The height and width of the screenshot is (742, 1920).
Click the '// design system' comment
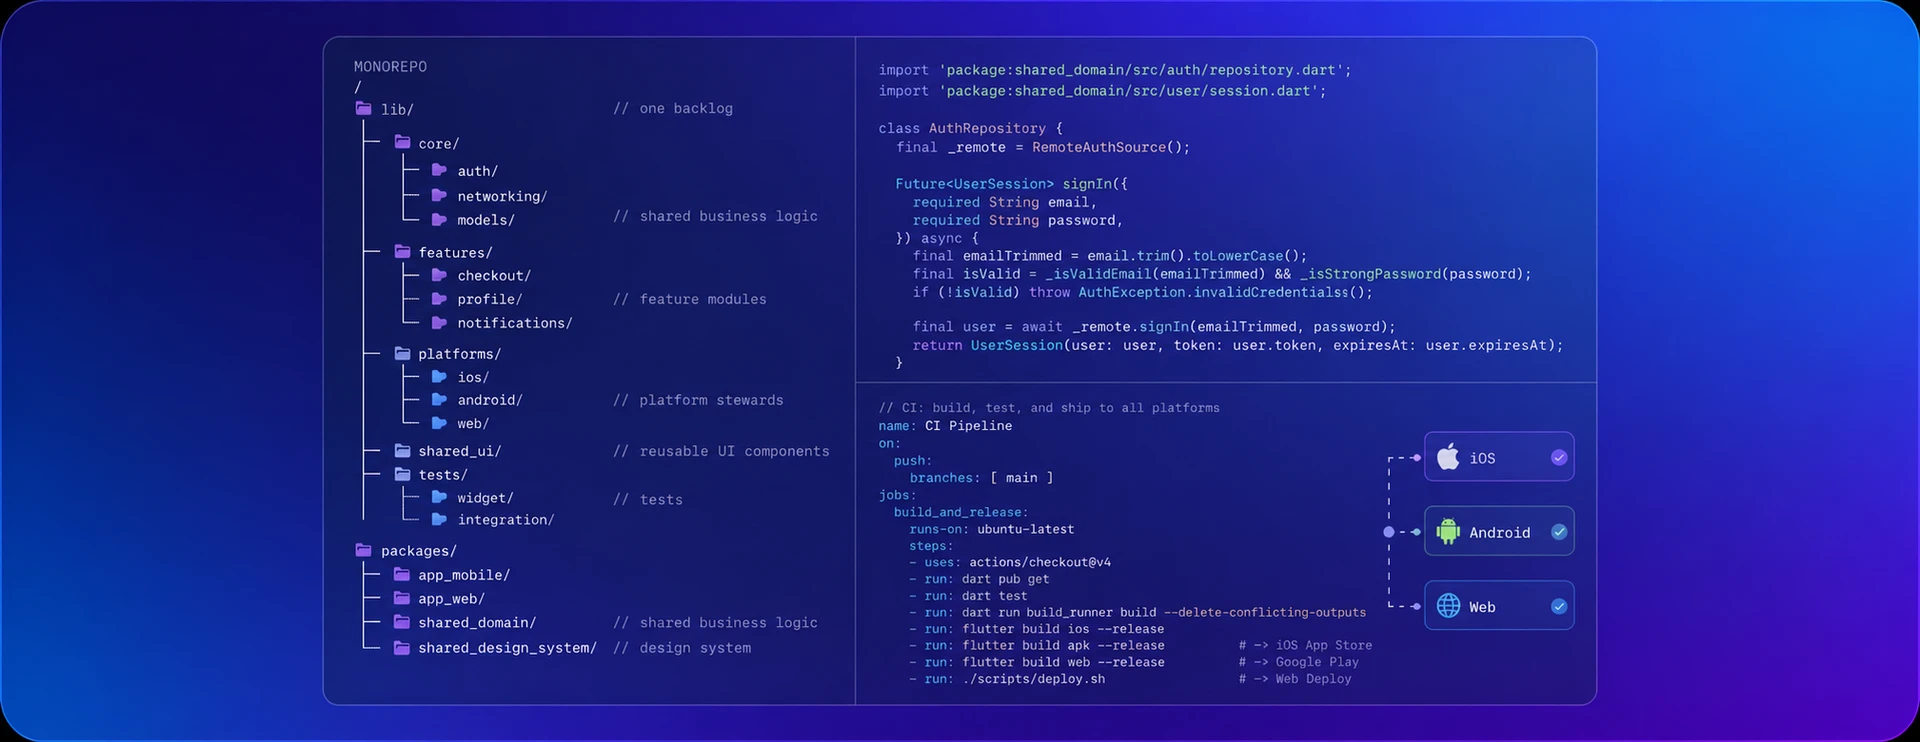pyautogui.click(x=682, y=648)
